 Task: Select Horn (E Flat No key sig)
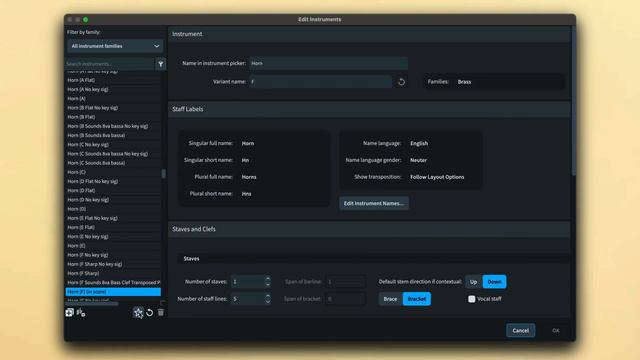point(113,218)
